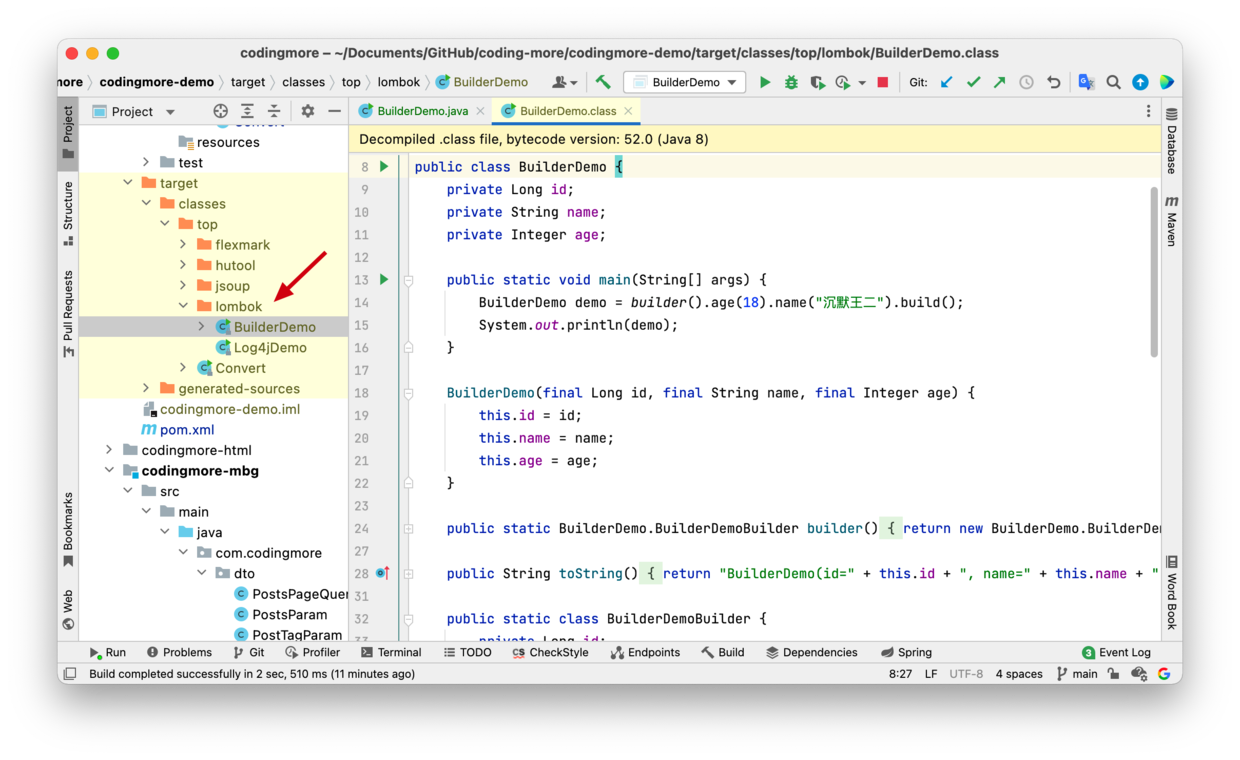Click Git Update Project arrow icon
The height and width of the screenshot is (760, 1240).
[x=946, y=82]
